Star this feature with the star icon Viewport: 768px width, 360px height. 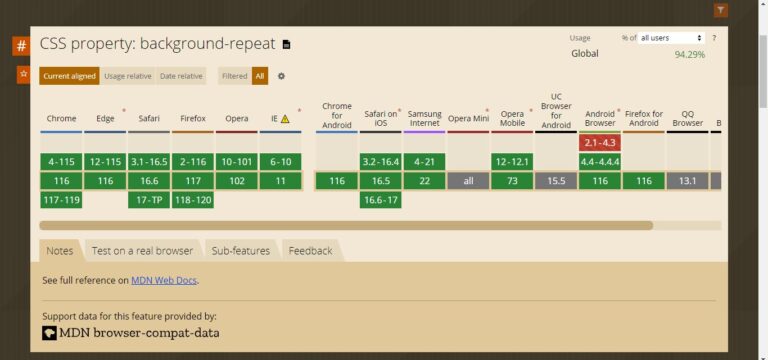point(23,75)
